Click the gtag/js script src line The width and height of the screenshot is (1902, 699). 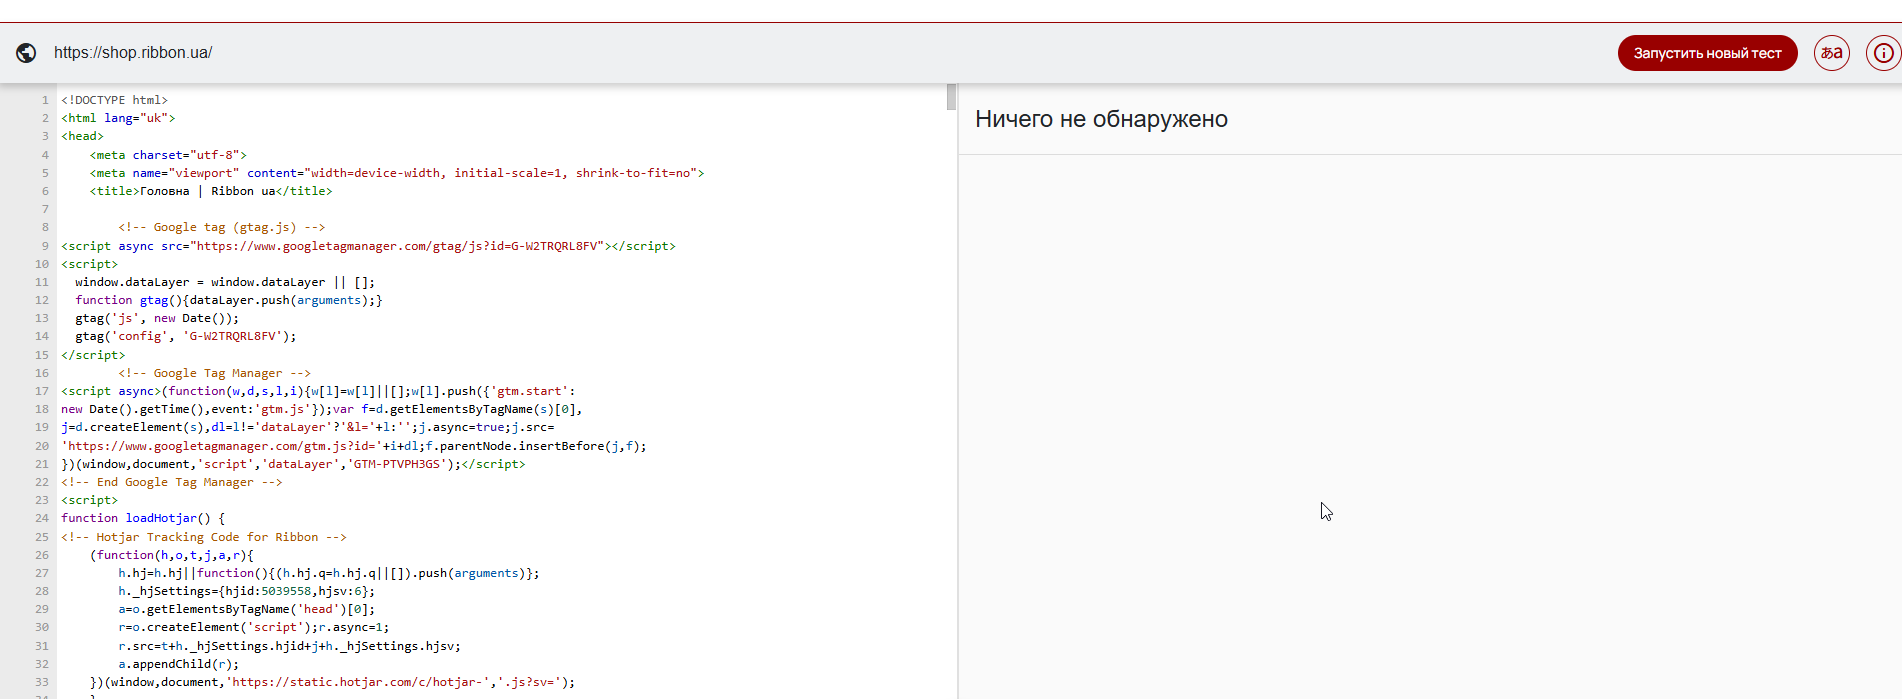click(x=368, y=246)
